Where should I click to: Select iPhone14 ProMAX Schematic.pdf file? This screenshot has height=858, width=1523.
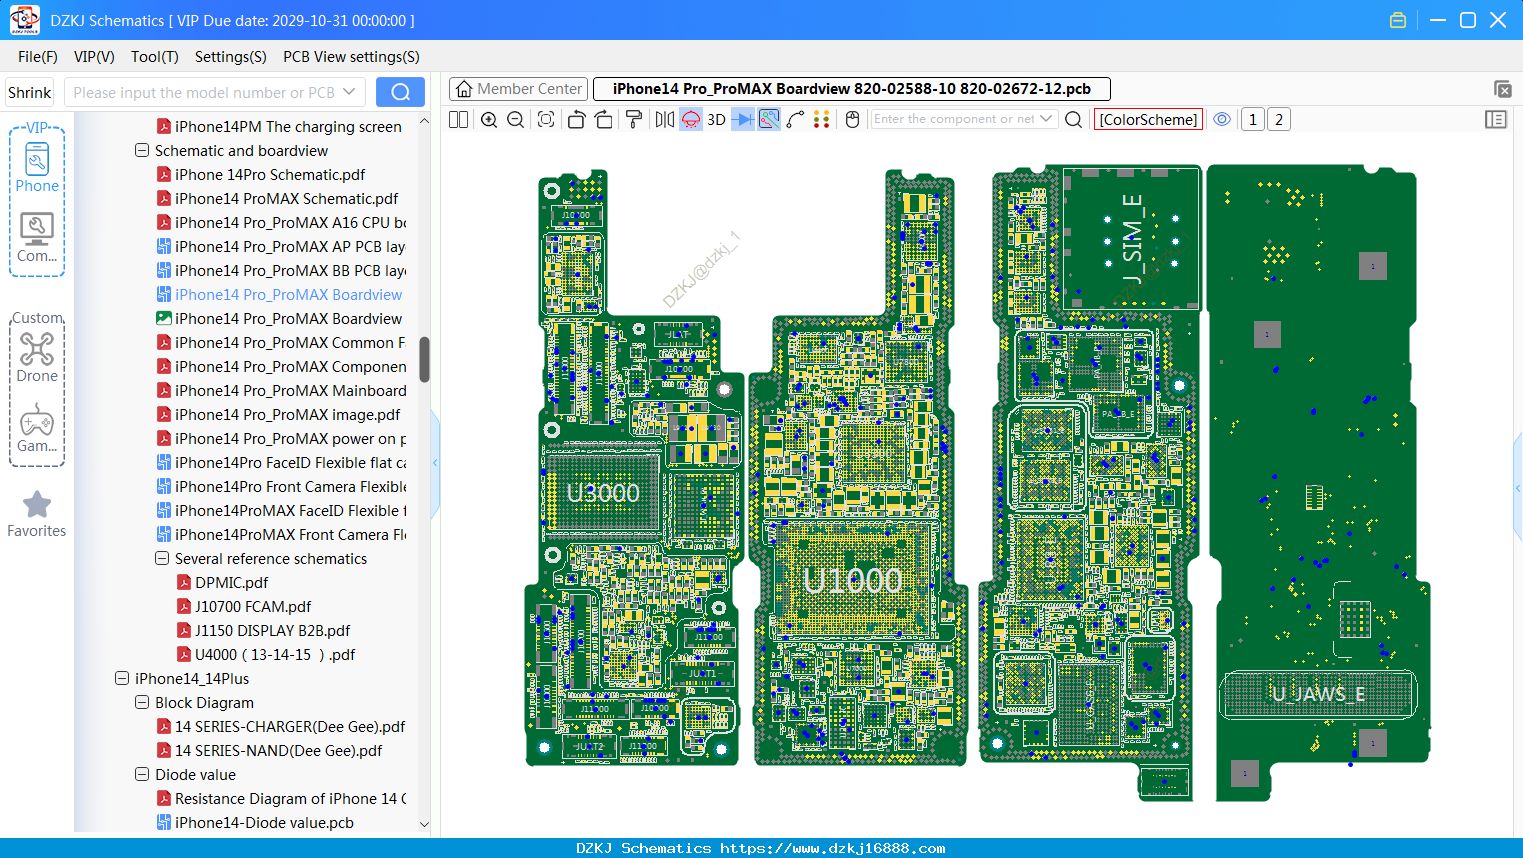[x=286, y=199]
